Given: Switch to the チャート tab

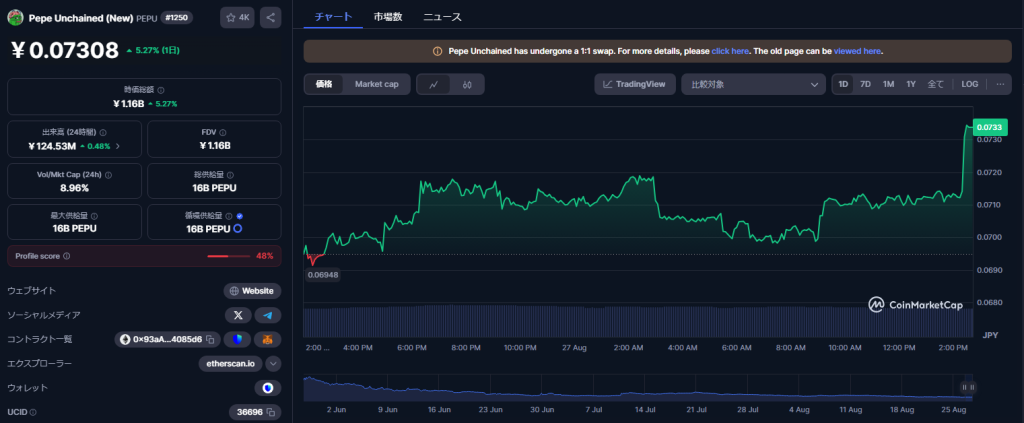Looking at the screenshot, I should click(x=333, y=17).
